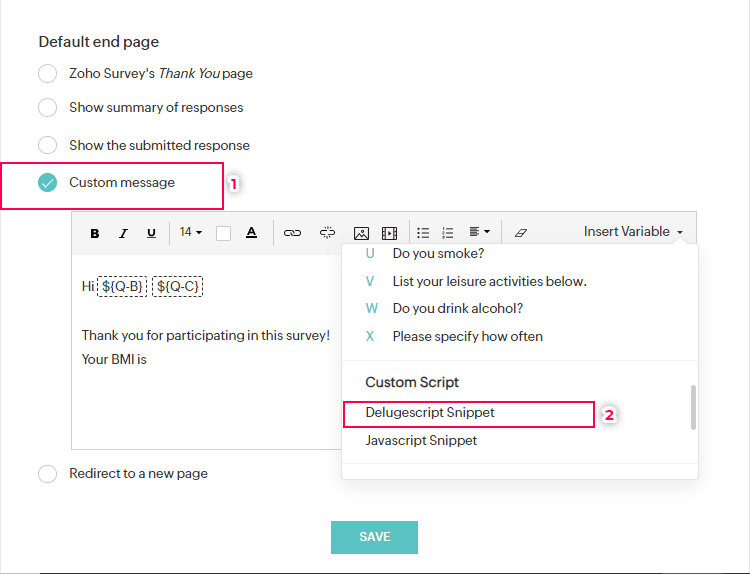Open the background color swatch
The image size is (750, 574).
point(223,233)
